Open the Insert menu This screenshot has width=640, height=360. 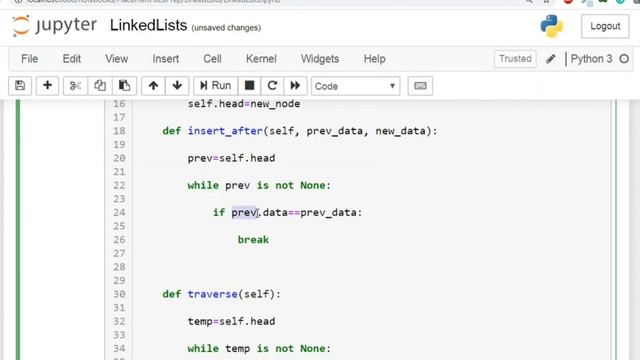(x=165, y=59)
